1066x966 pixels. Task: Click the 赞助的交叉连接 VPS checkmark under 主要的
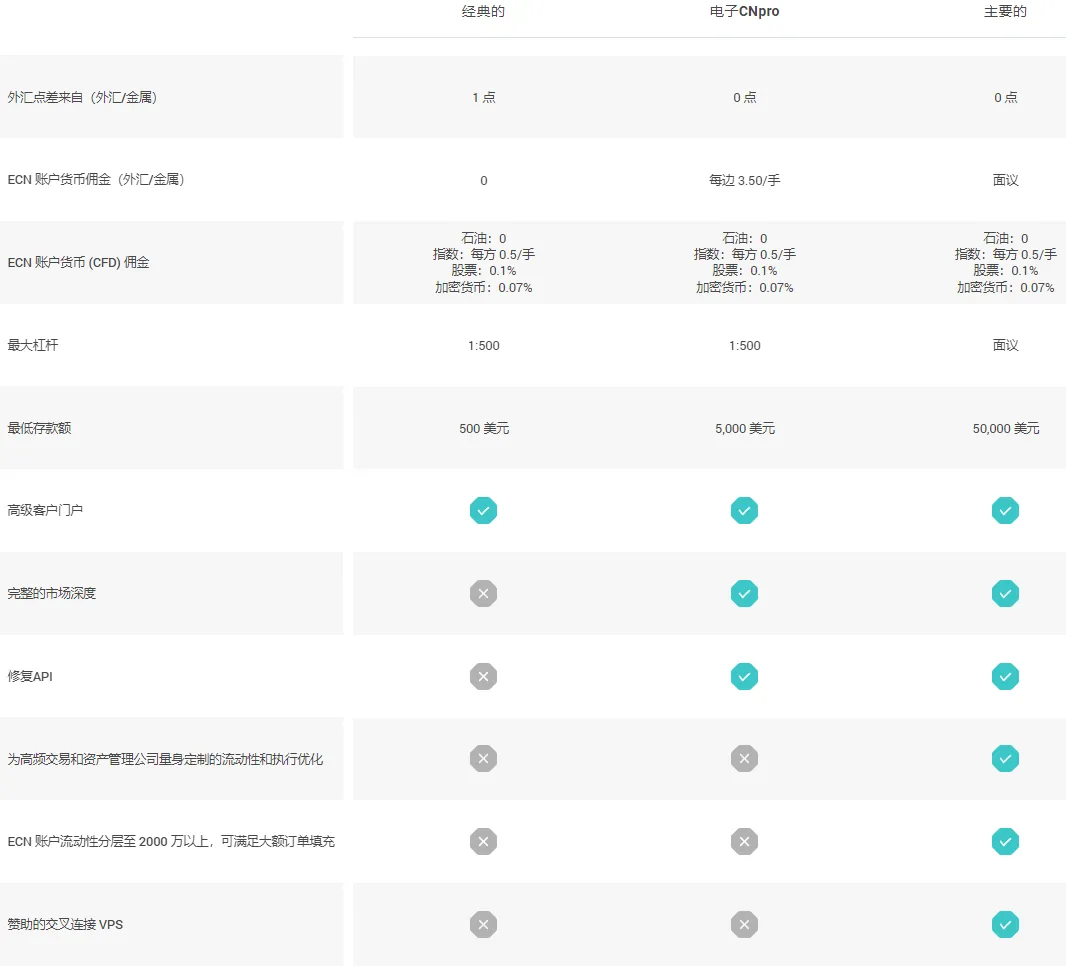(x=1005, y=925)
